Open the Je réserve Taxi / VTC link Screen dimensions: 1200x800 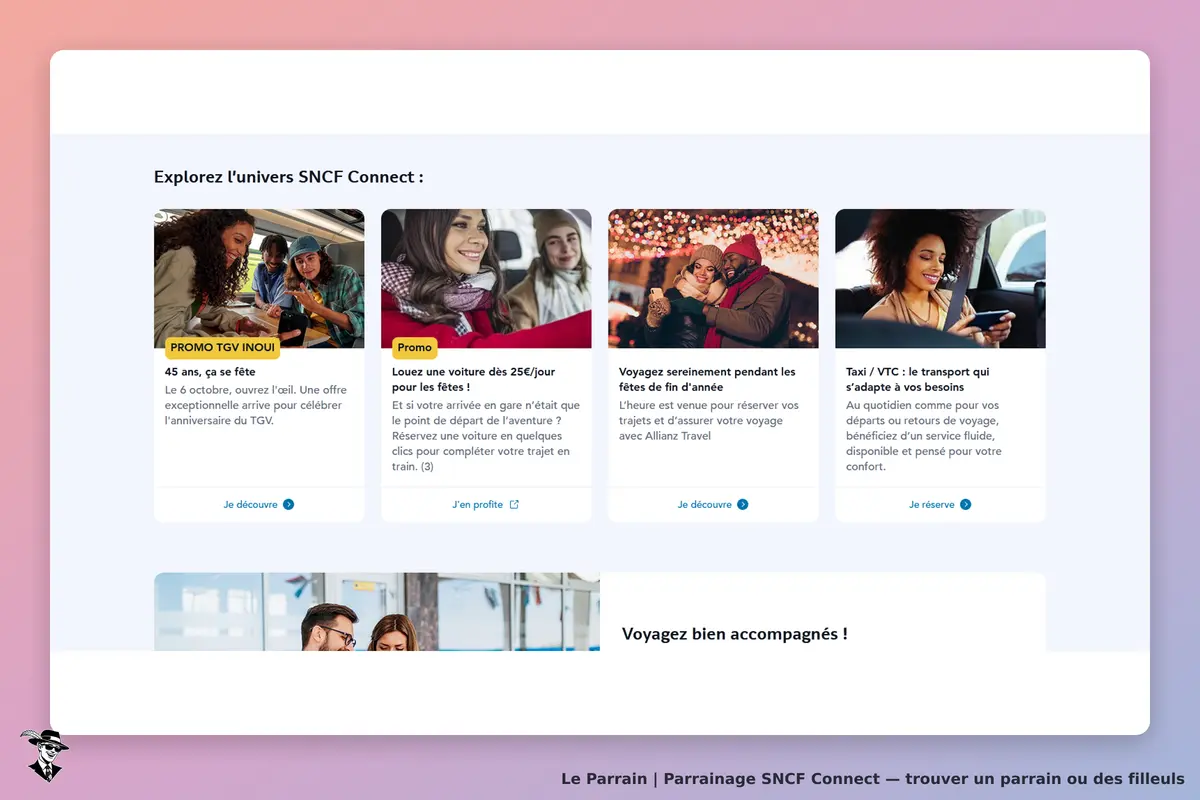pos(940,505)
